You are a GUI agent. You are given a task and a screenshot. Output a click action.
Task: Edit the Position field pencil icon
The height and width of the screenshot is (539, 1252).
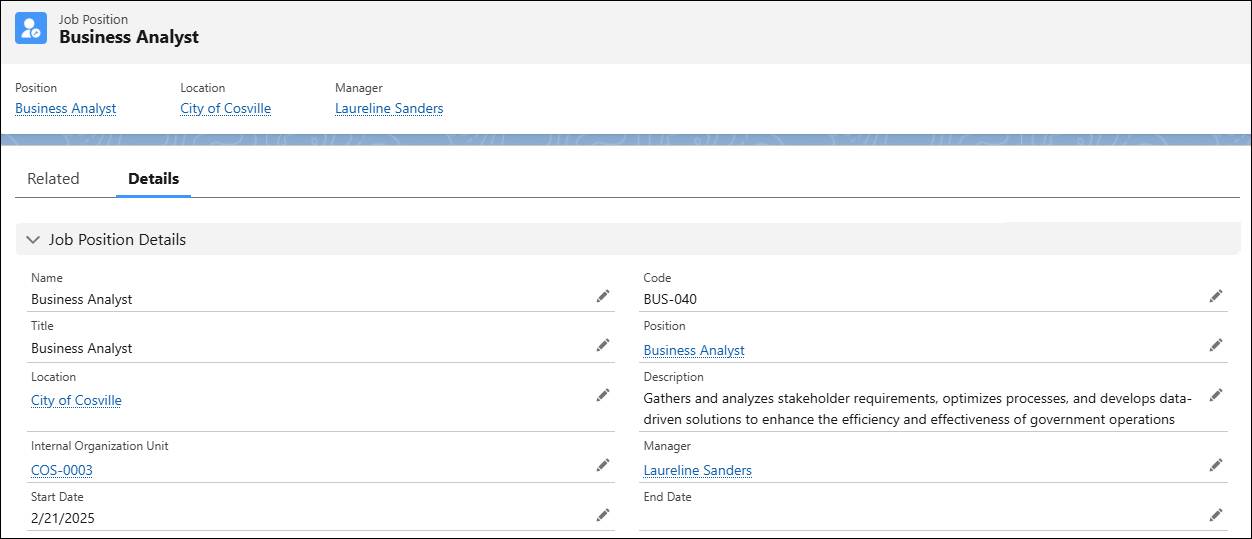pos(1216,345)
